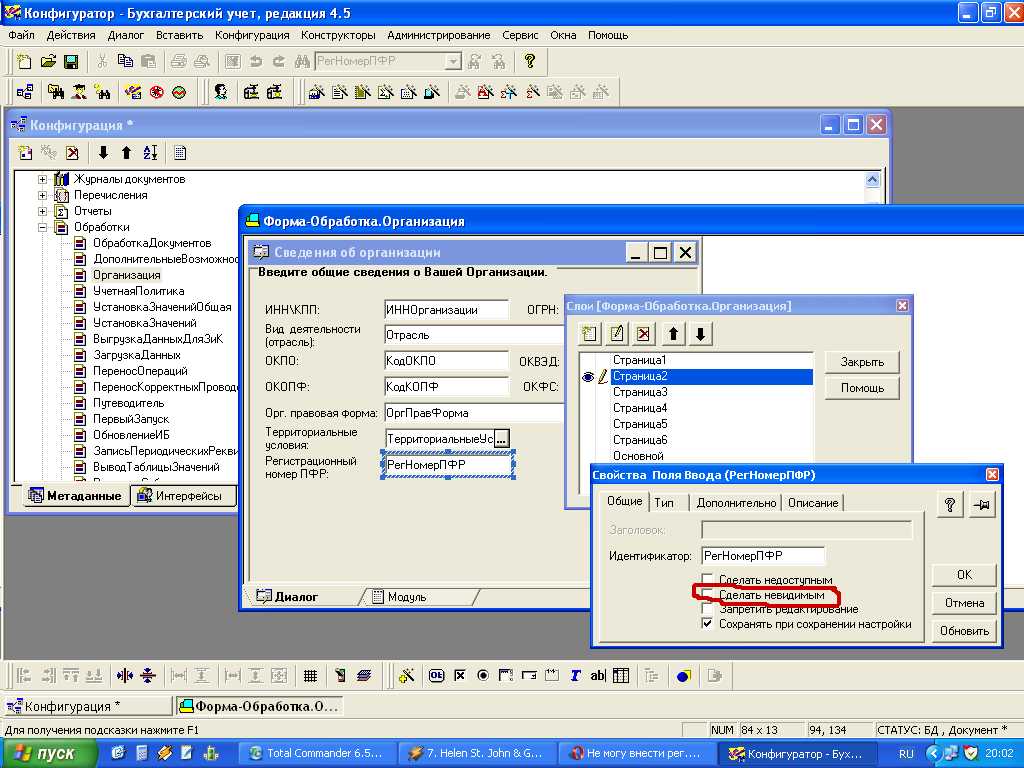Toggle the eye visibility icon for Страница2

tap(588, 377)
